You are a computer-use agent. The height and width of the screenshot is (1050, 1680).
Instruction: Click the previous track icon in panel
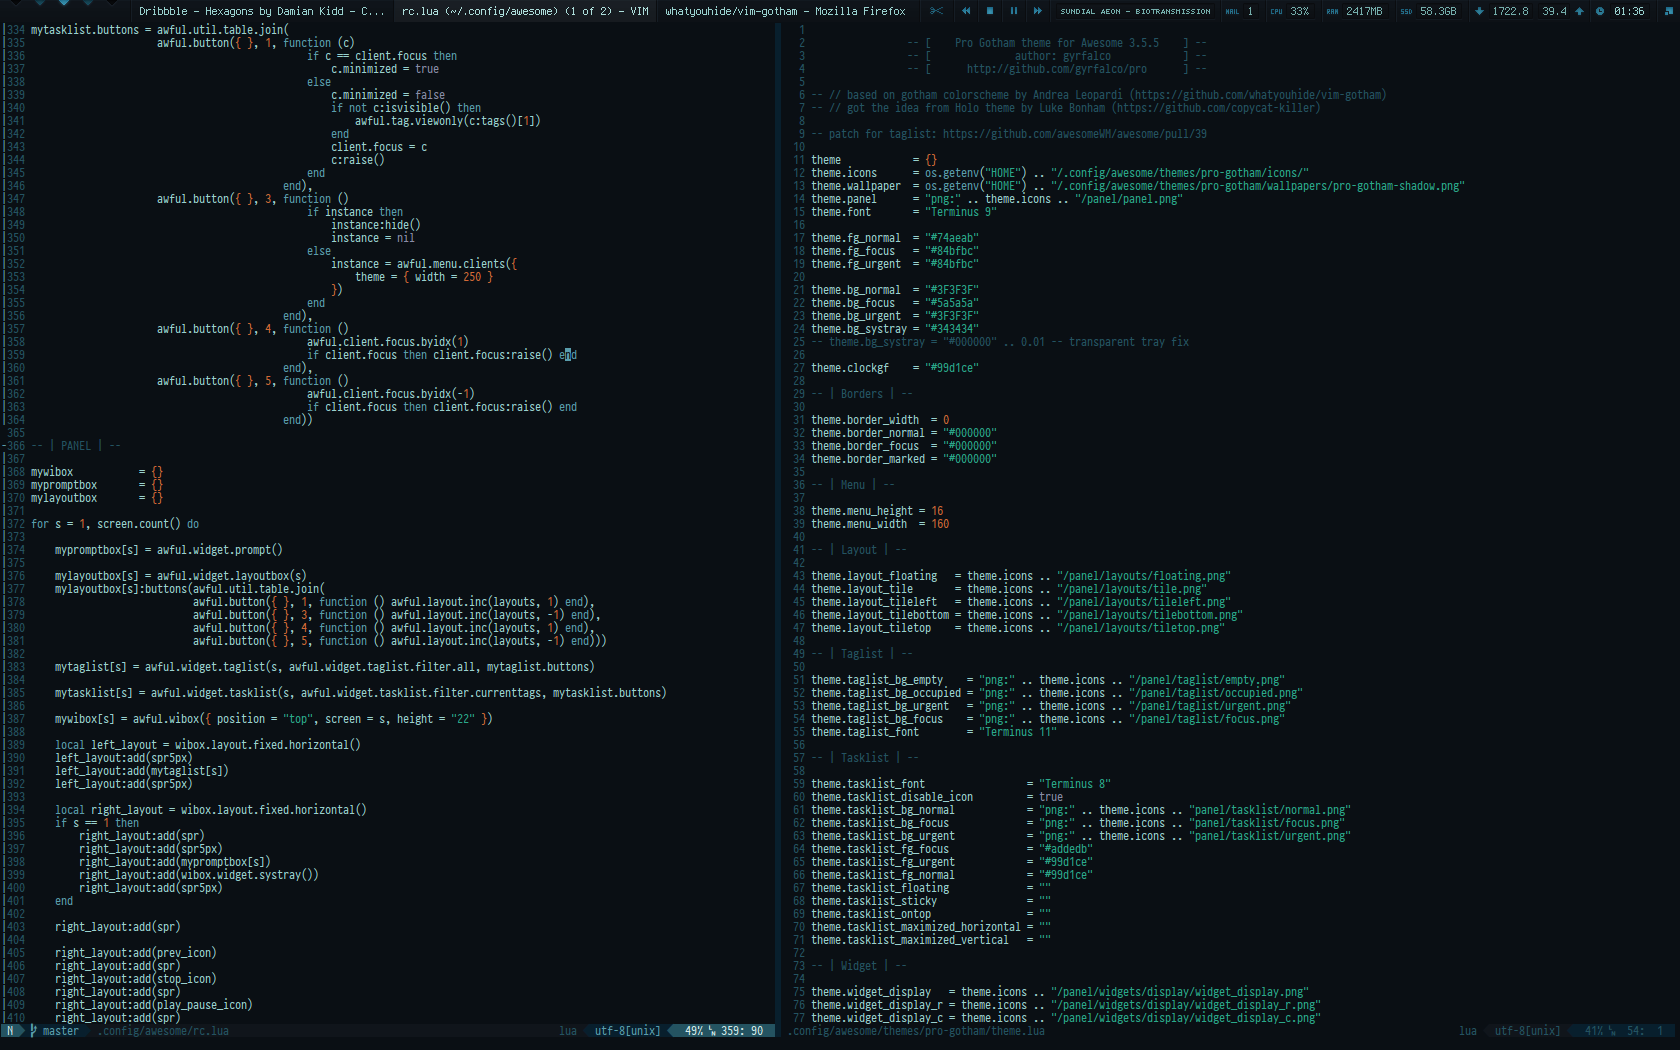966,11
